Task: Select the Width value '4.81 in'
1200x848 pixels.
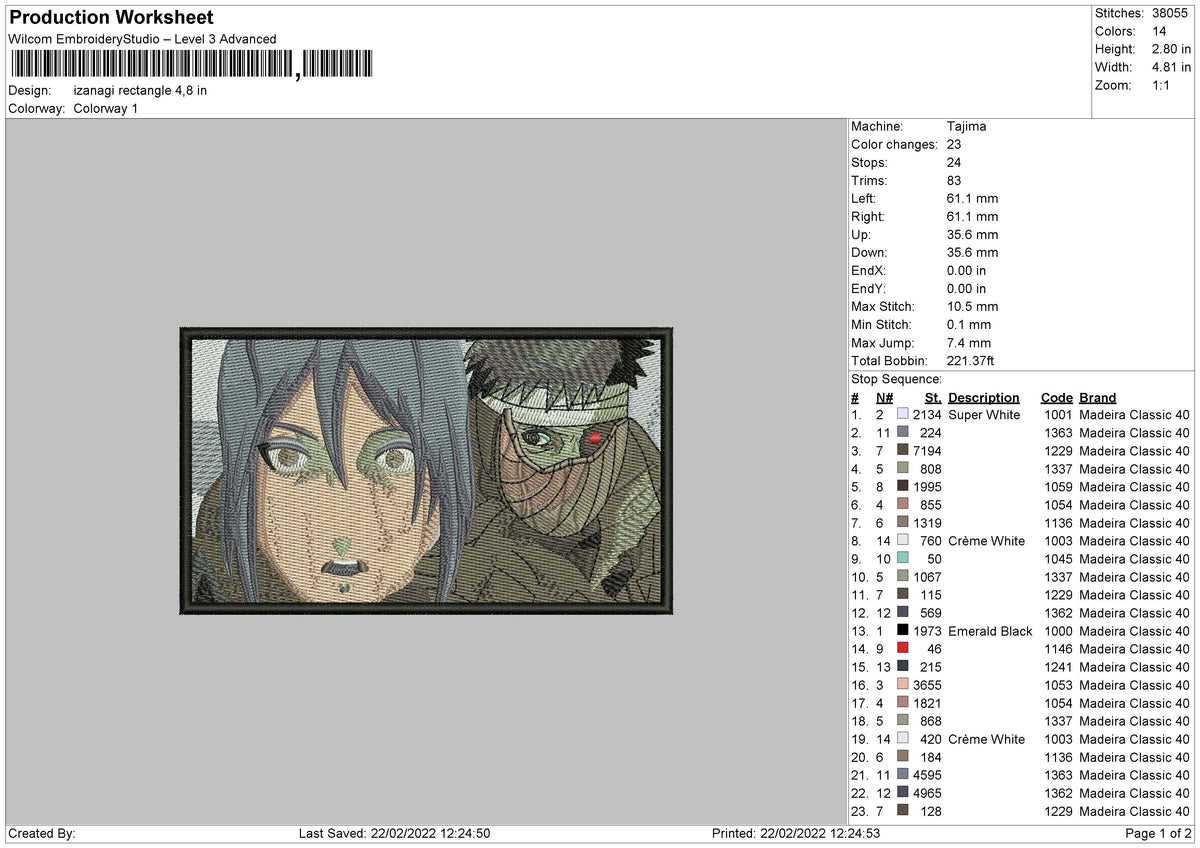Action: (1171, 67)
